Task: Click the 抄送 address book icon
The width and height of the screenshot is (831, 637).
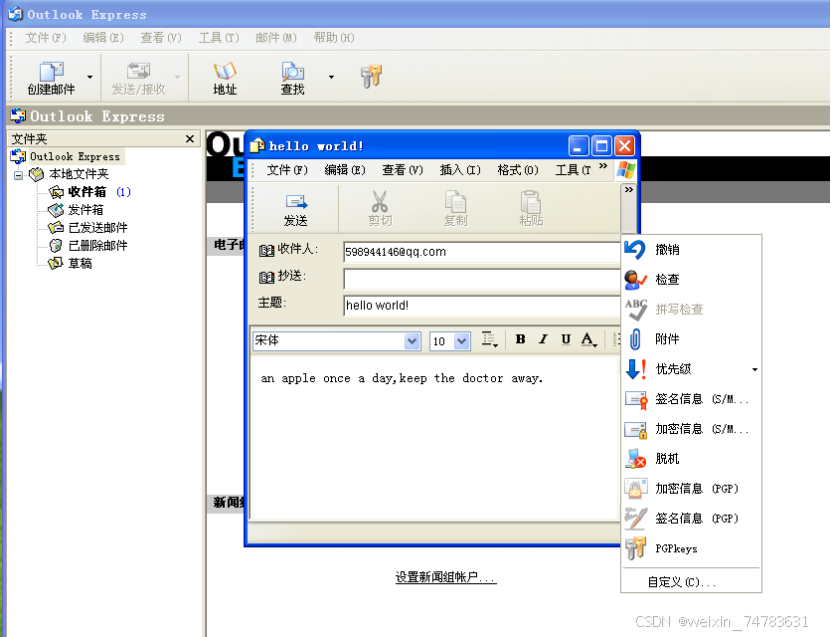Action: 266,277
